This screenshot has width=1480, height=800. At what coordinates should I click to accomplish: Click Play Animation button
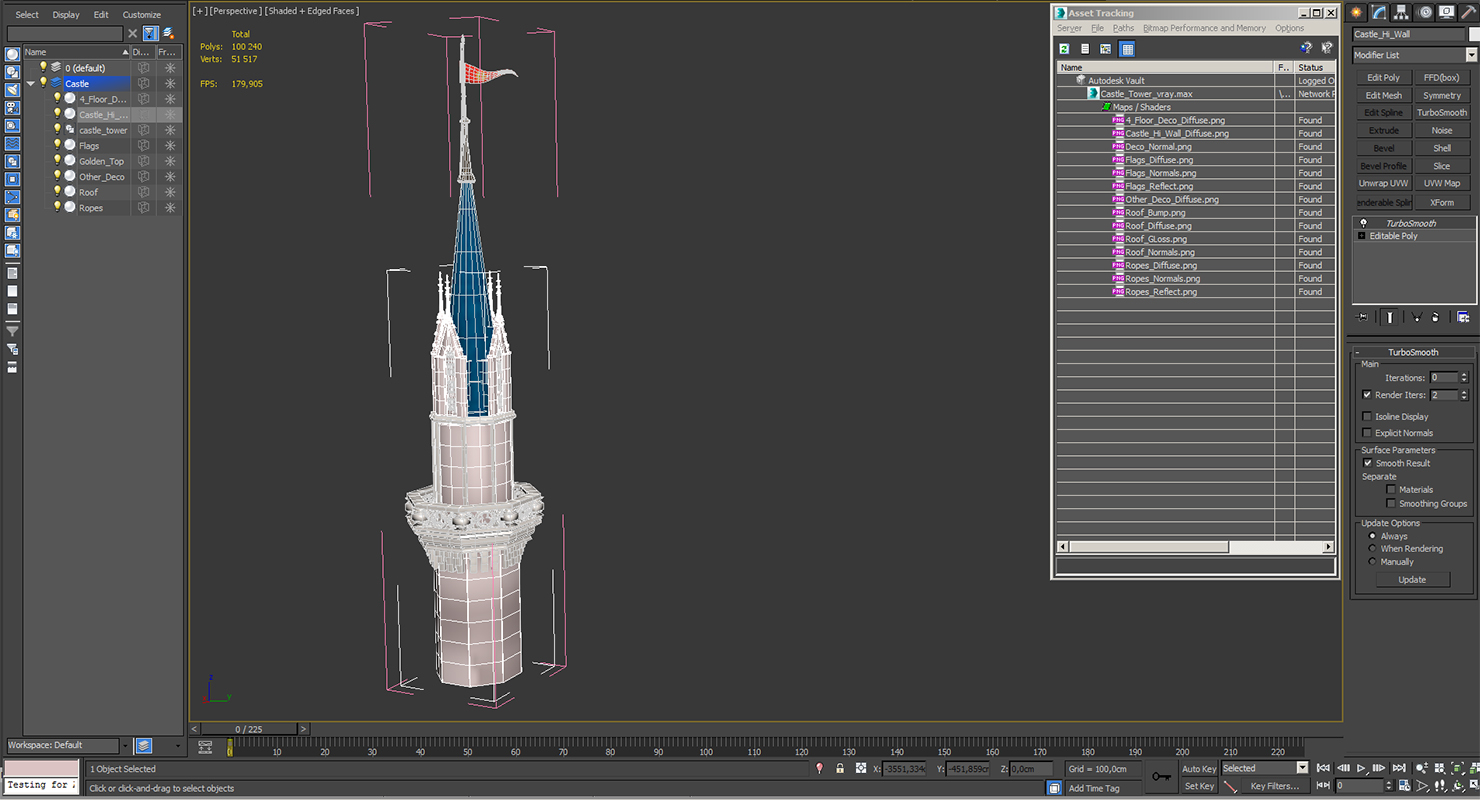(1362, 768)
